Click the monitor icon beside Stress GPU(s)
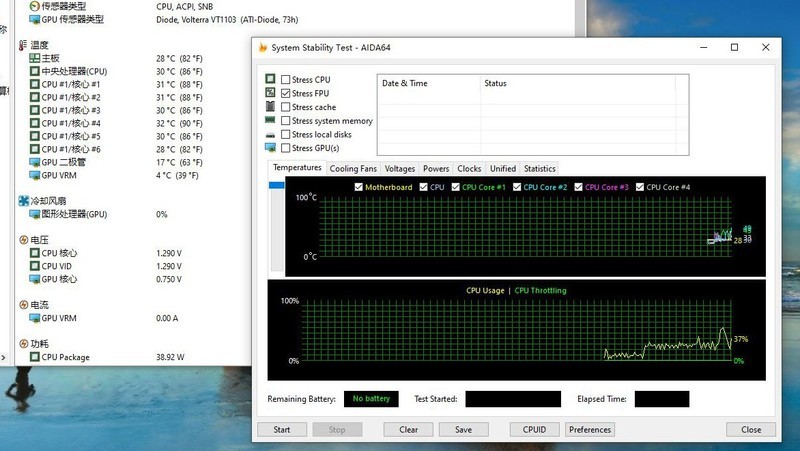 (x=270, y=148)
